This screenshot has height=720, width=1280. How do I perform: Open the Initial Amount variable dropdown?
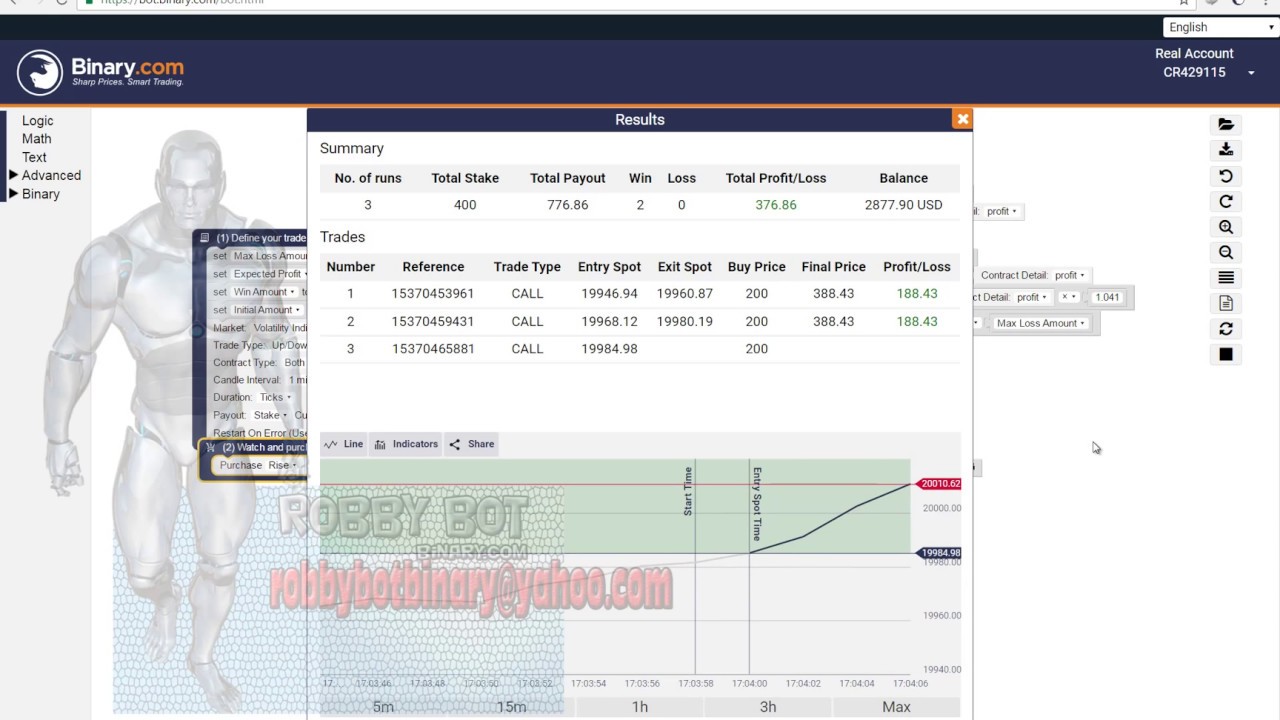265,310
